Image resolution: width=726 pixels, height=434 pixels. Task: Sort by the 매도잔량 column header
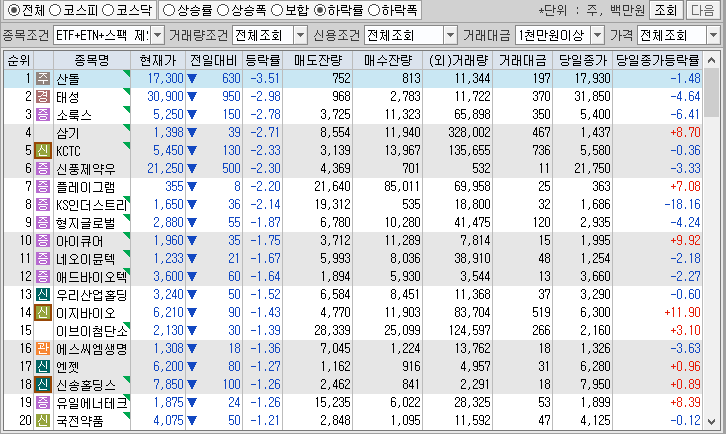[317, 60]
